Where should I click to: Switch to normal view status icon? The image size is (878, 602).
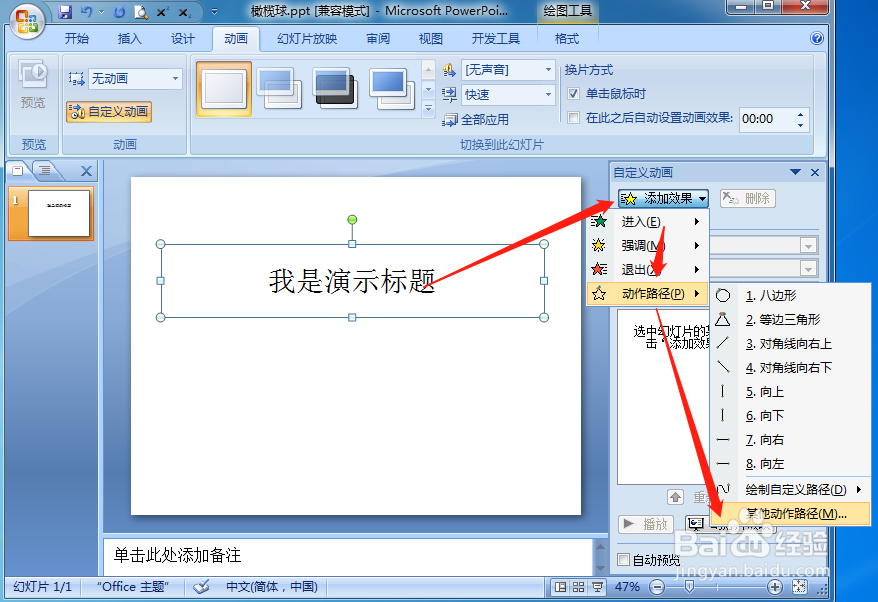pos(560,587)
